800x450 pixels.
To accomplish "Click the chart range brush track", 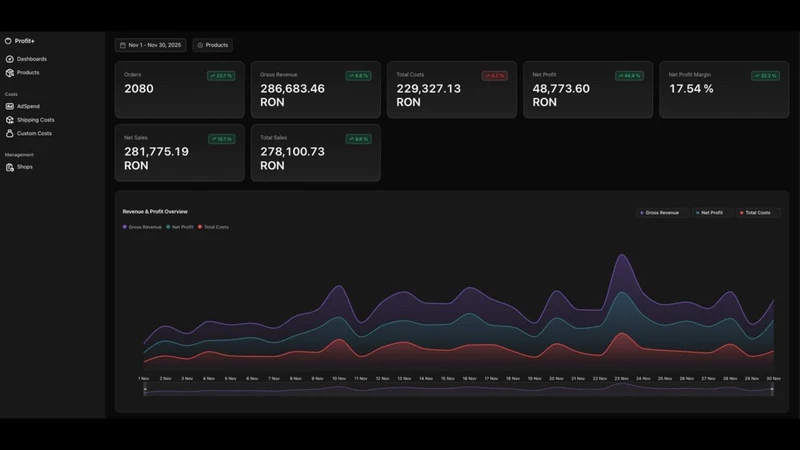I will coord(458,390).
